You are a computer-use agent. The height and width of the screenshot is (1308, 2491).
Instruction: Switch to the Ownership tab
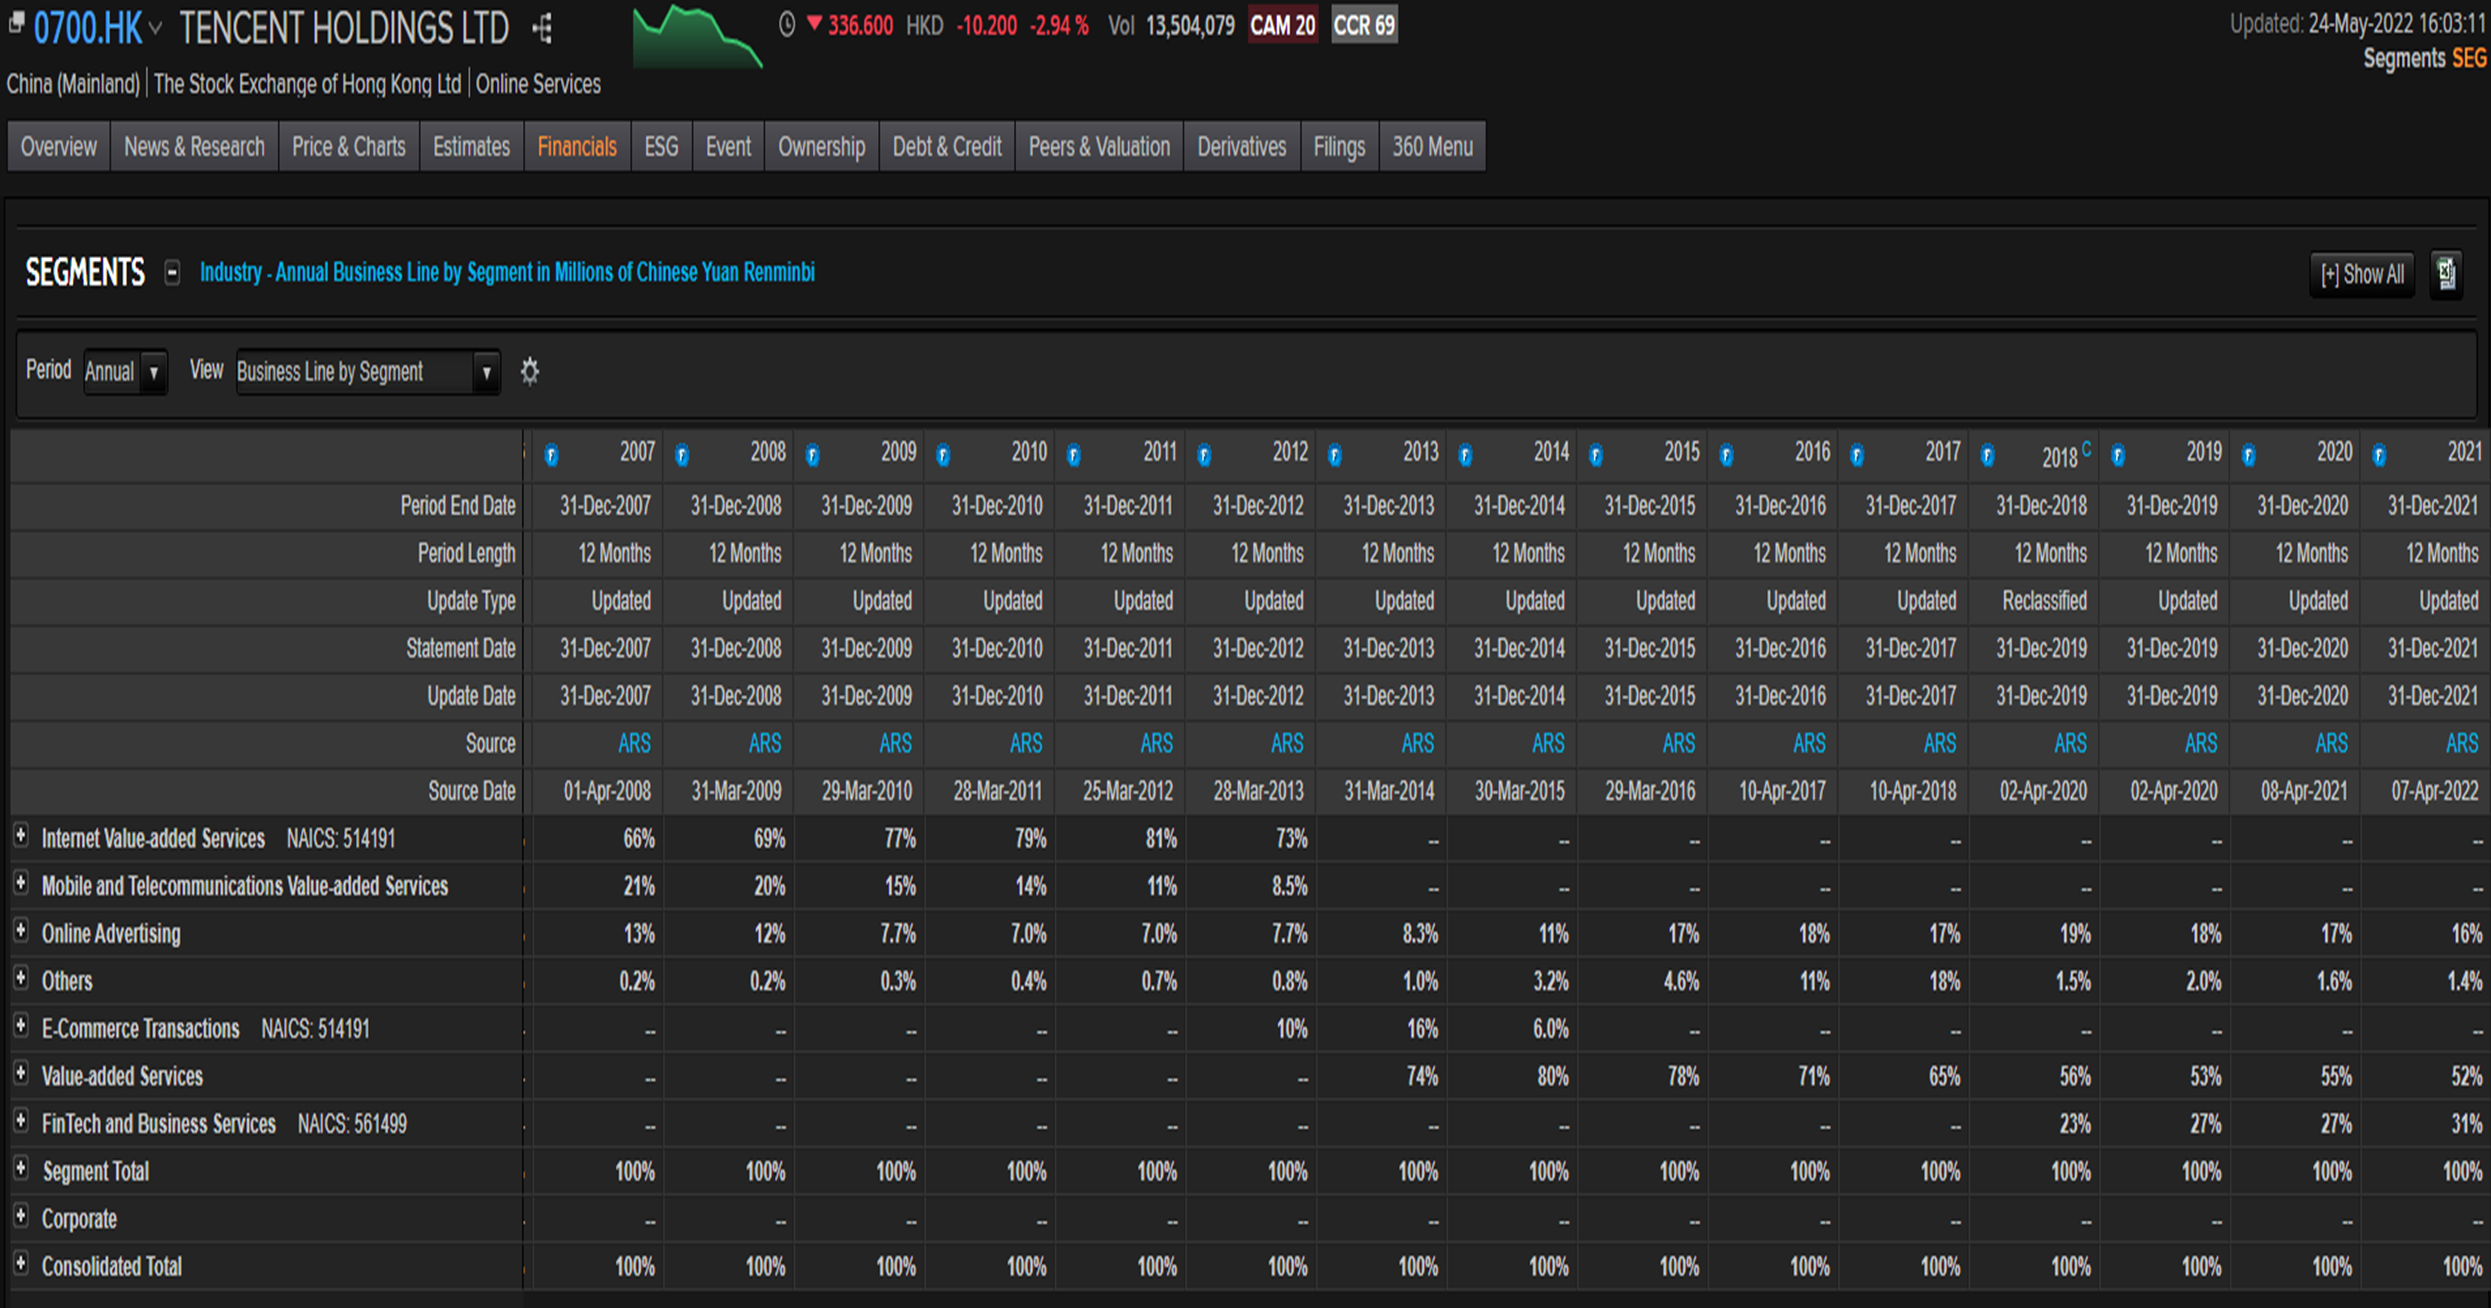click(822, 147)
